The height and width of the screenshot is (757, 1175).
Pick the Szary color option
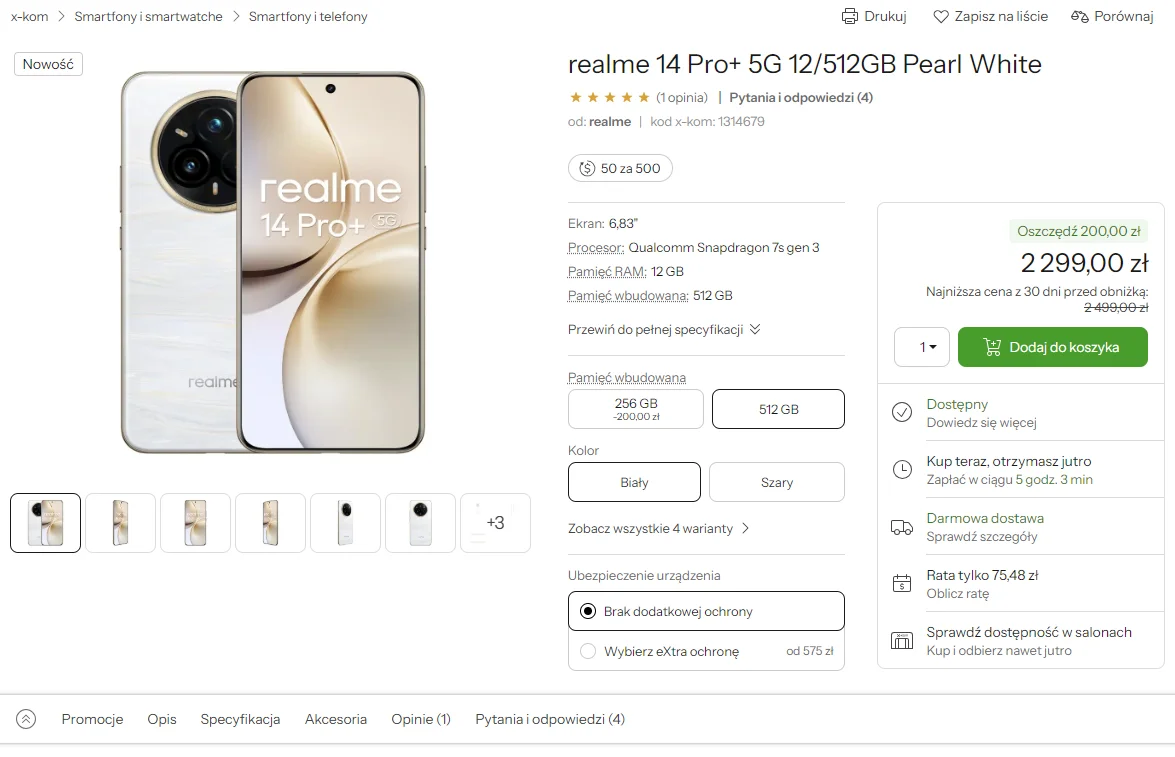tap(776, 482)
